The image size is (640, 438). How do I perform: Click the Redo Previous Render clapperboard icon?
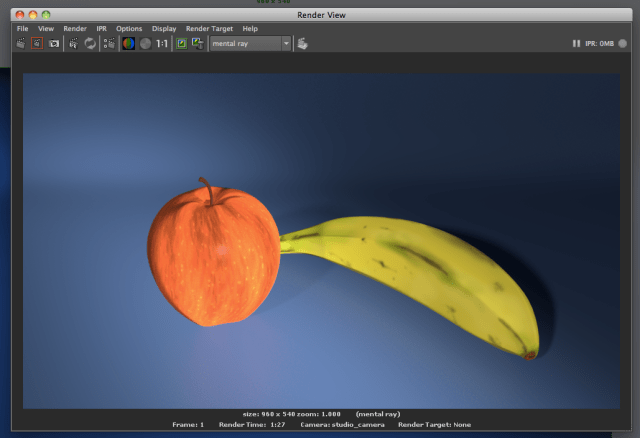[21, 44]
